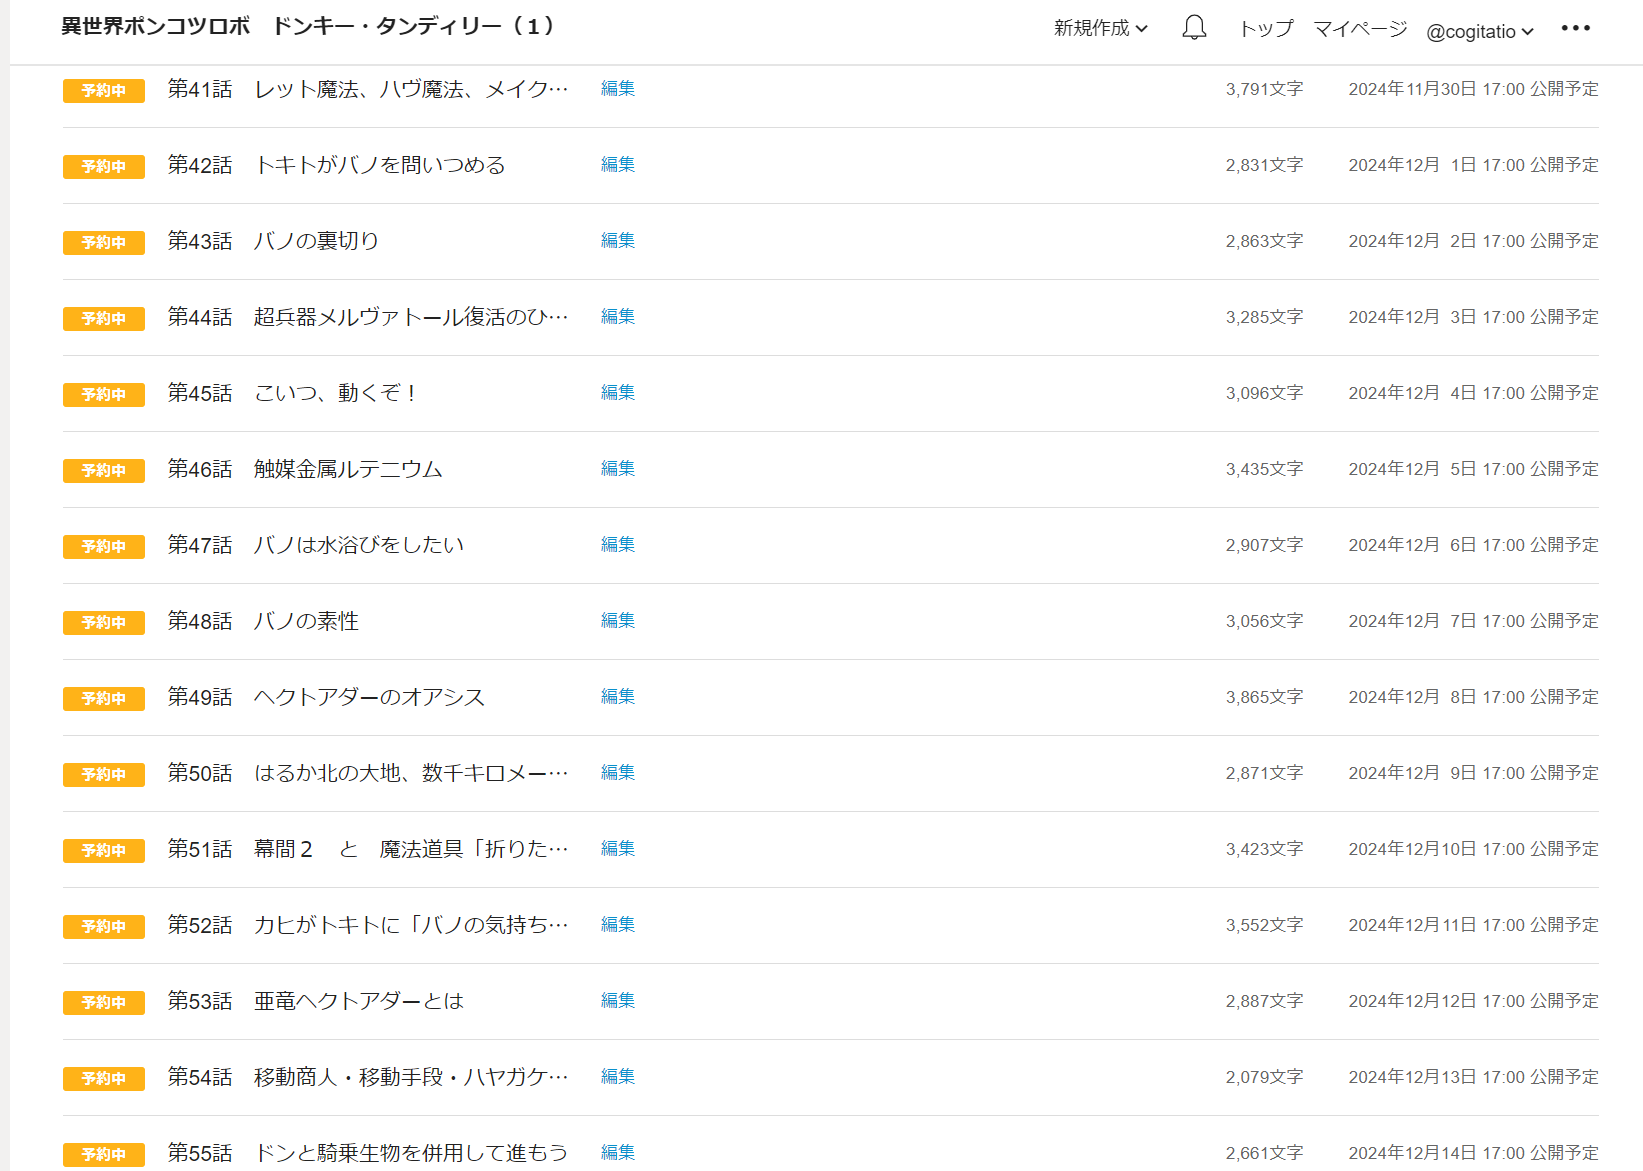Click the 予約中 badge on 第50話
Image resolution: width=1643 pixels, height=1171 pixels.
tap(104, 774)
